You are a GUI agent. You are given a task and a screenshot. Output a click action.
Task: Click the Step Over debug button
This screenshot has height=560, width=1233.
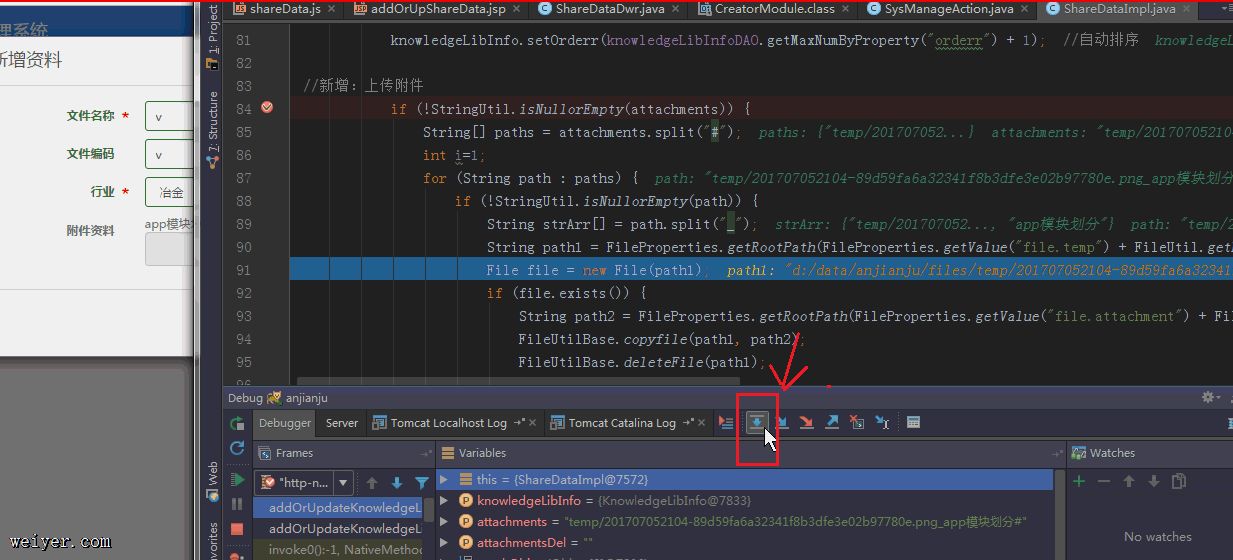(757, 423)
